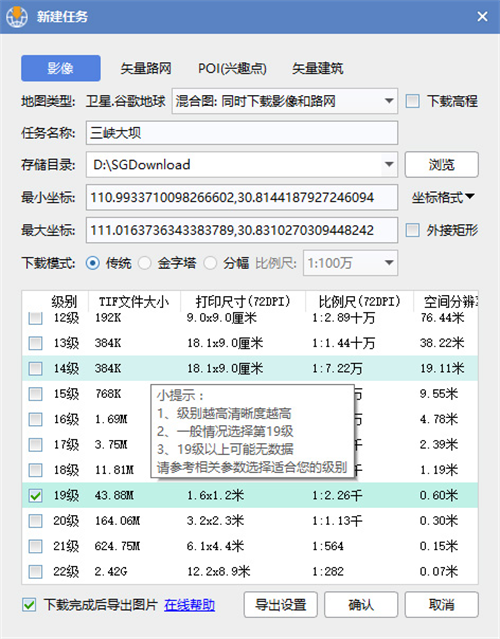Click the 1:7.22万 scale cell
The image size is (500, 639).
click(337, 369)
